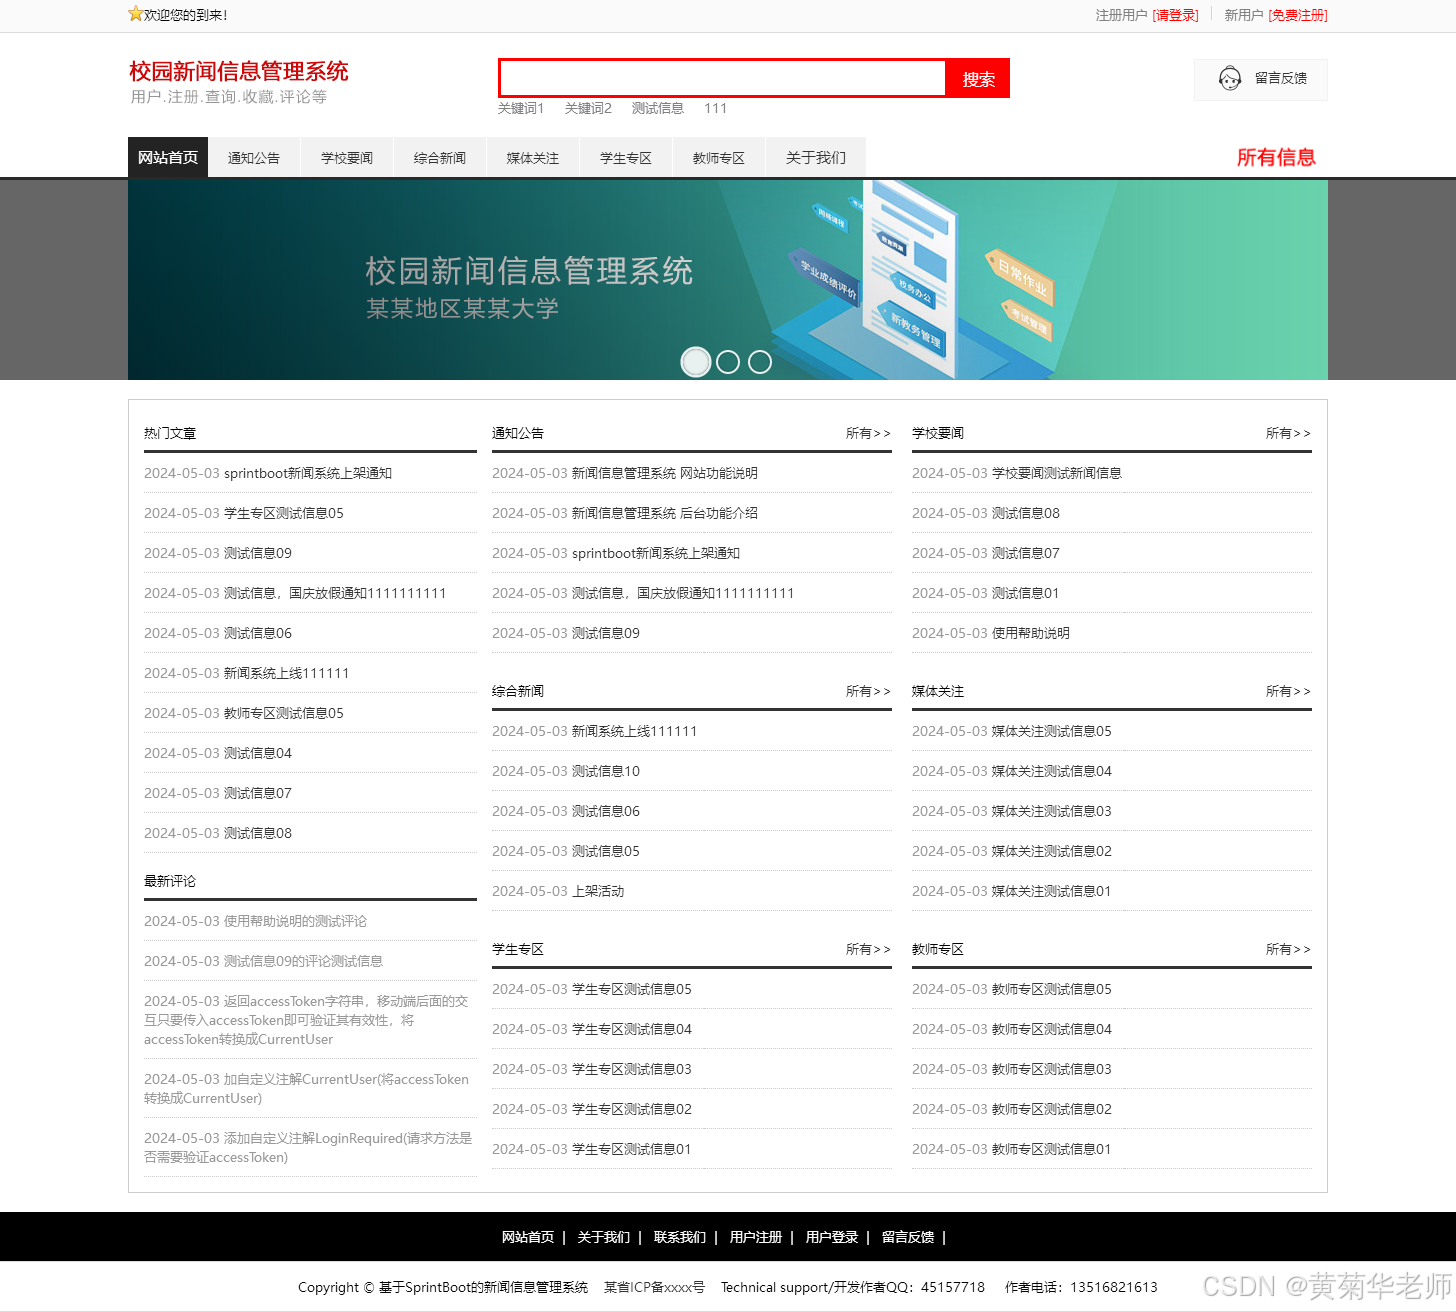Select the third carousel indicator dot
The height and width of the screenshot is (1312, 1456).
pos(760,362)
